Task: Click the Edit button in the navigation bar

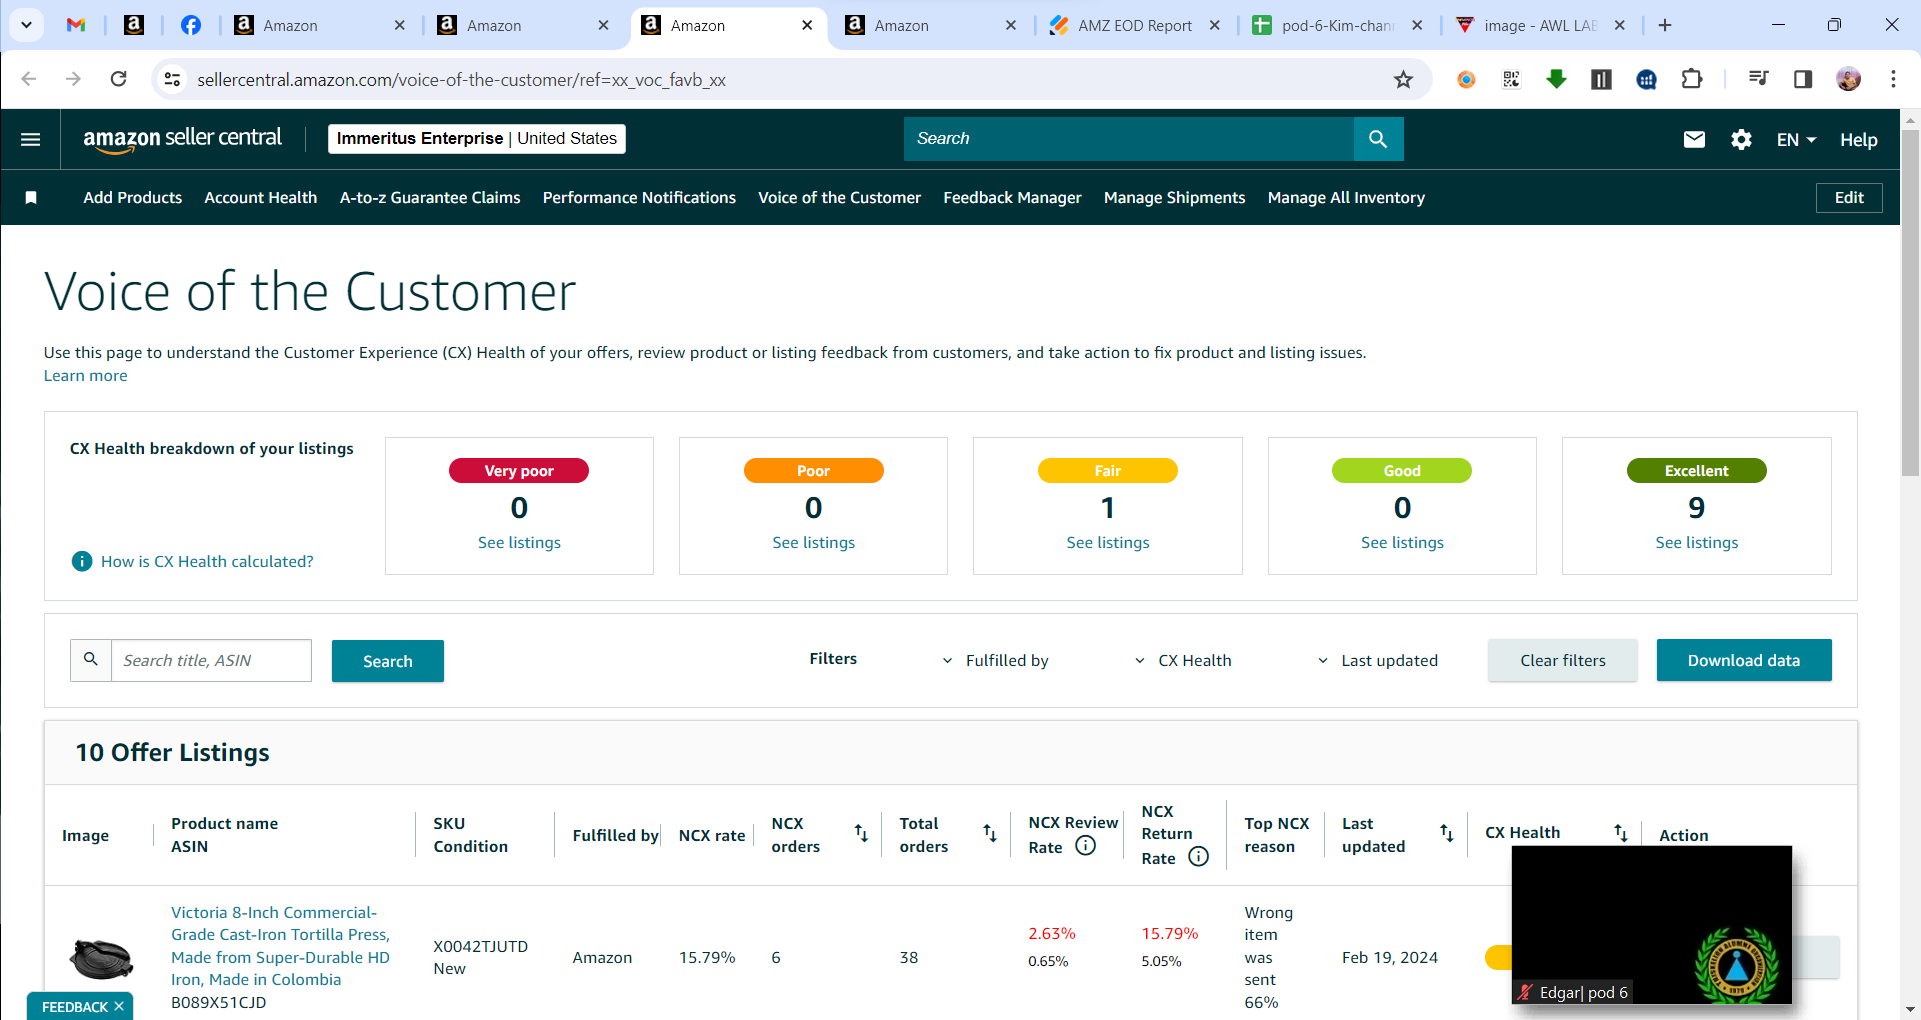Action: (x=1849, y=198)
